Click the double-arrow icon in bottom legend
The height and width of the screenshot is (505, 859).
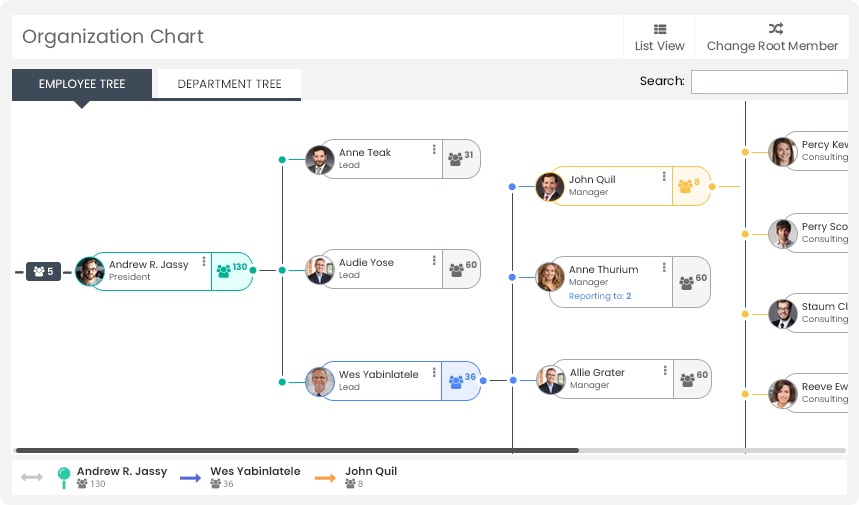[x=32, y=477]
